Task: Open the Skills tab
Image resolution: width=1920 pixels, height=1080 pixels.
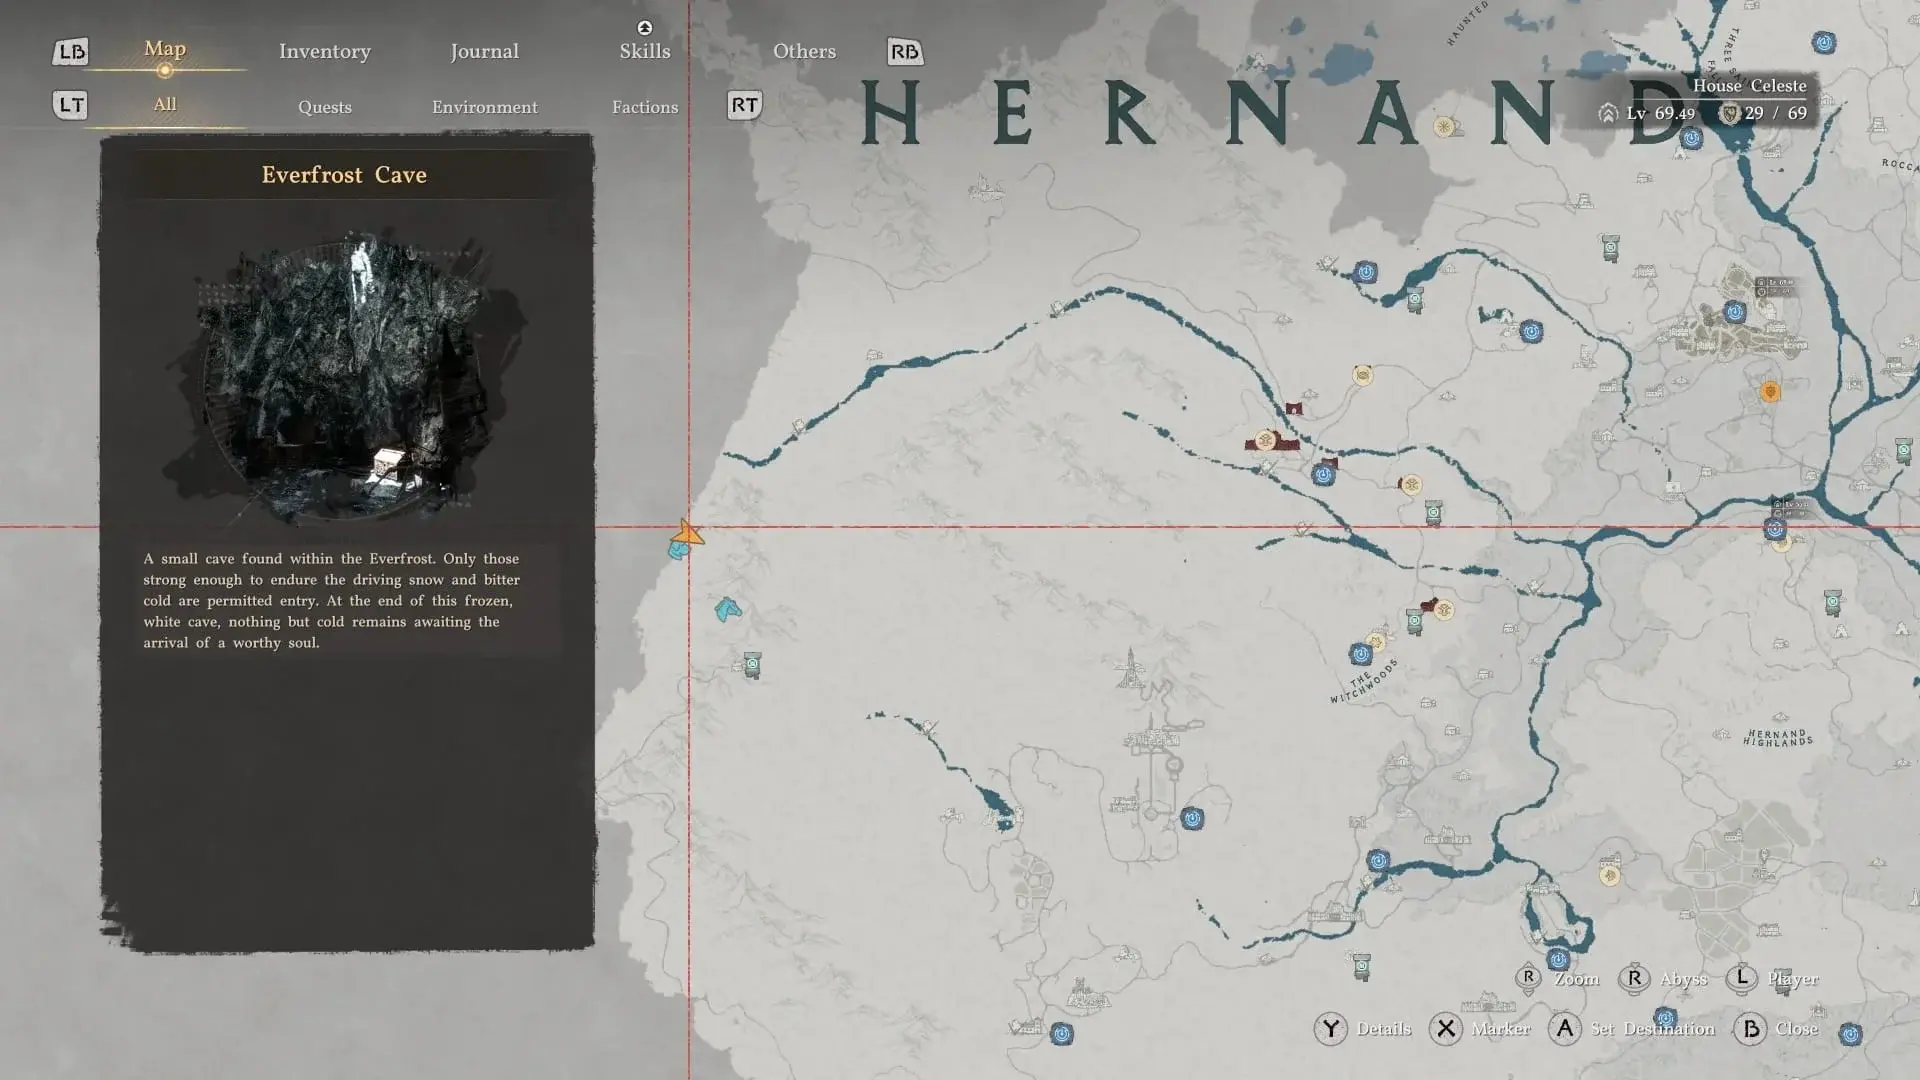Action: pyautogui.click(x=645, y=51)
